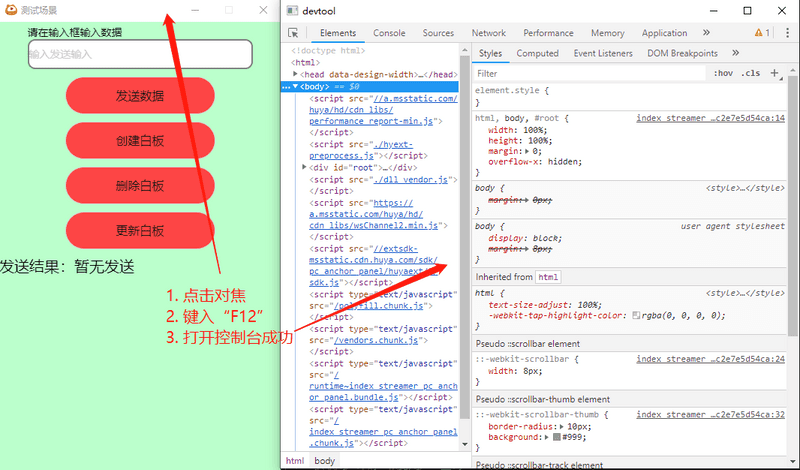Minimize the devtool window
800x470 pixels.
(x=713, y=11)
